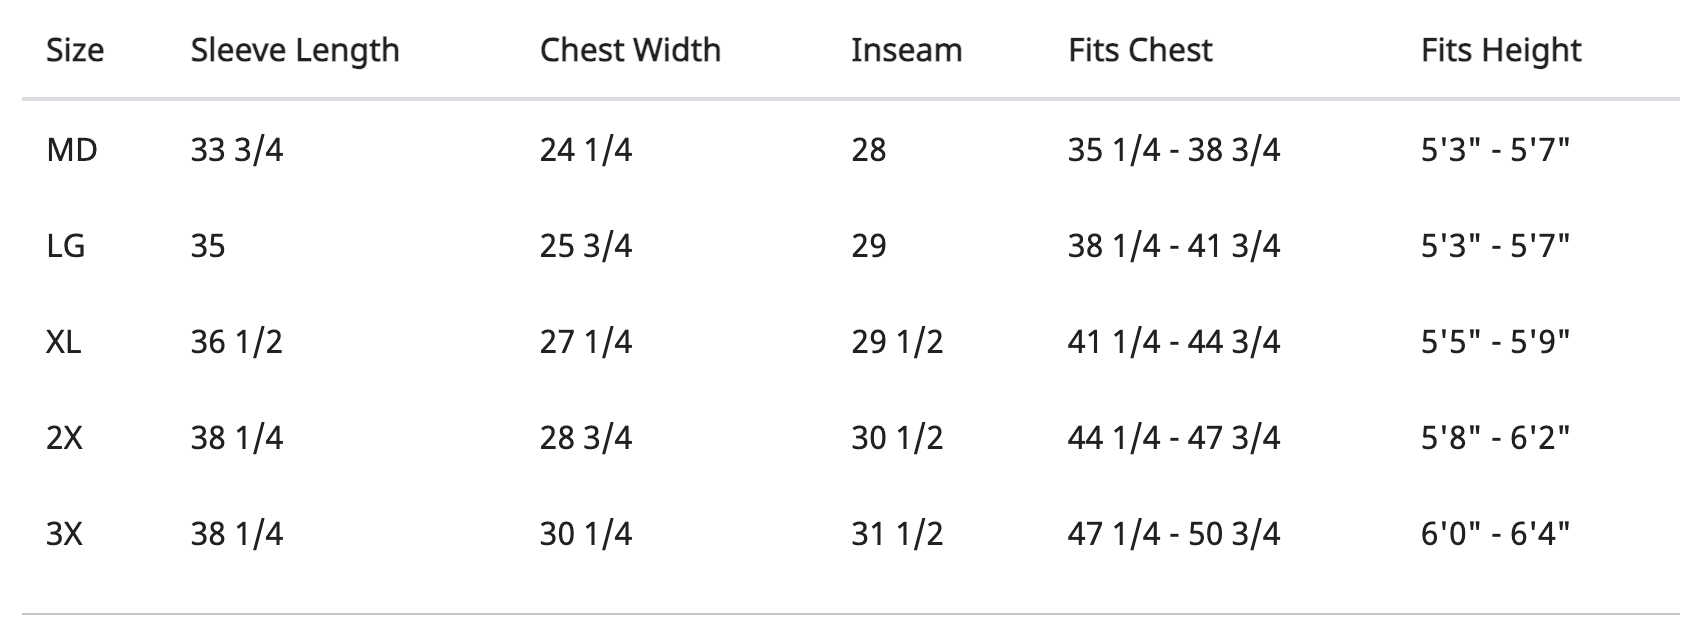Click the Size column header
Image resolution: width=1702 pixels, height=634 pixels.
pos(75,50)
